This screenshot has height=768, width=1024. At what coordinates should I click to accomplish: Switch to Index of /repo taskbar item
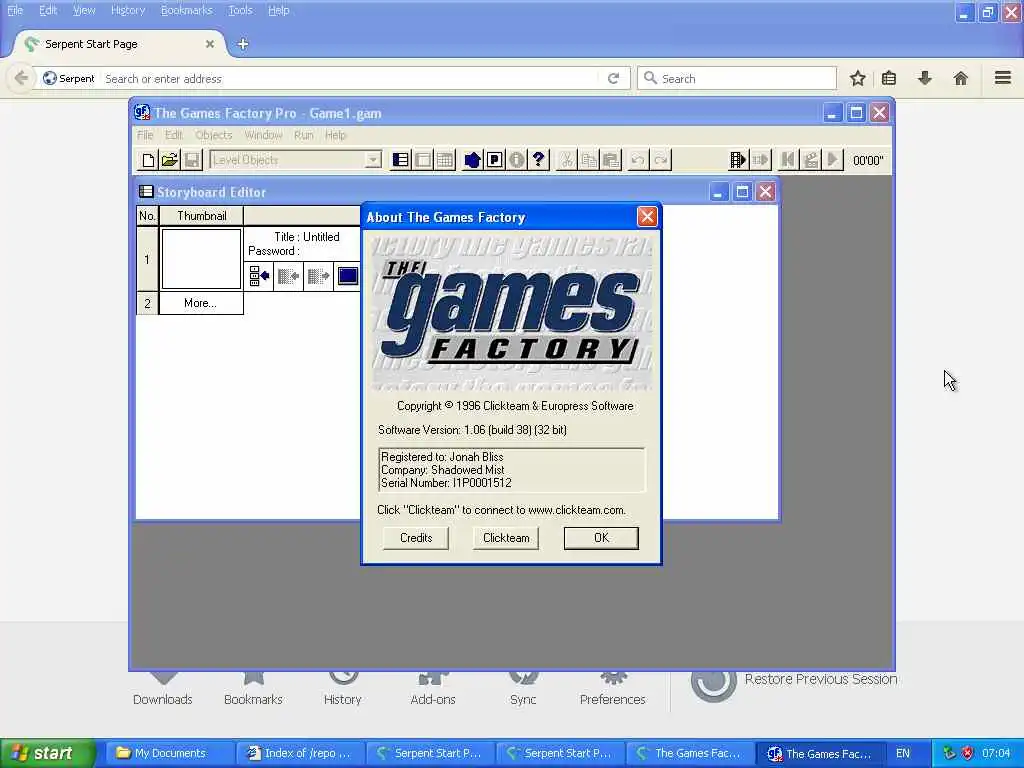tap(299, 754)
